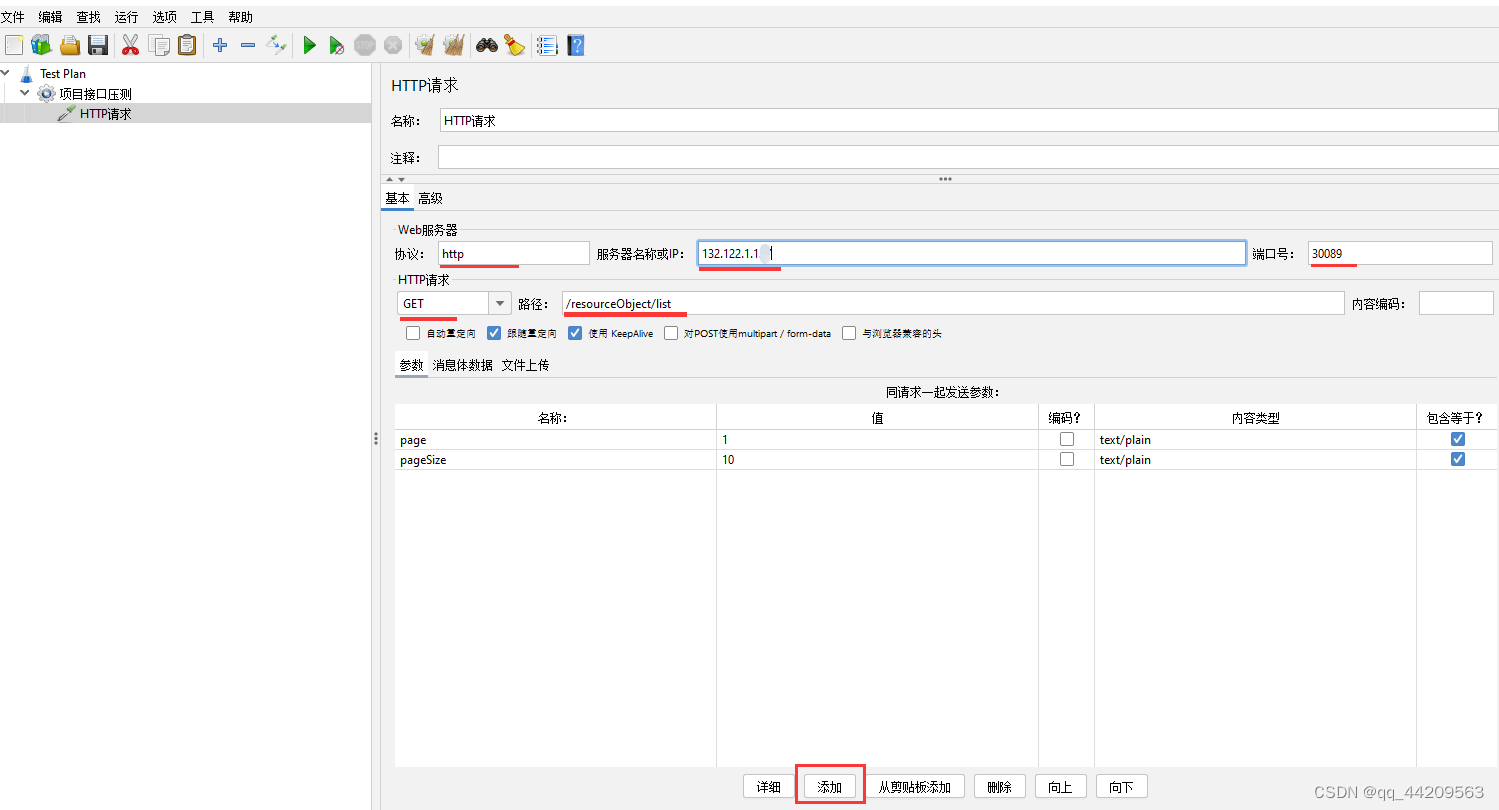Viewport: 1499px width, 810px height.
Task: Open the 选项 menu
Action: point(165,17)
